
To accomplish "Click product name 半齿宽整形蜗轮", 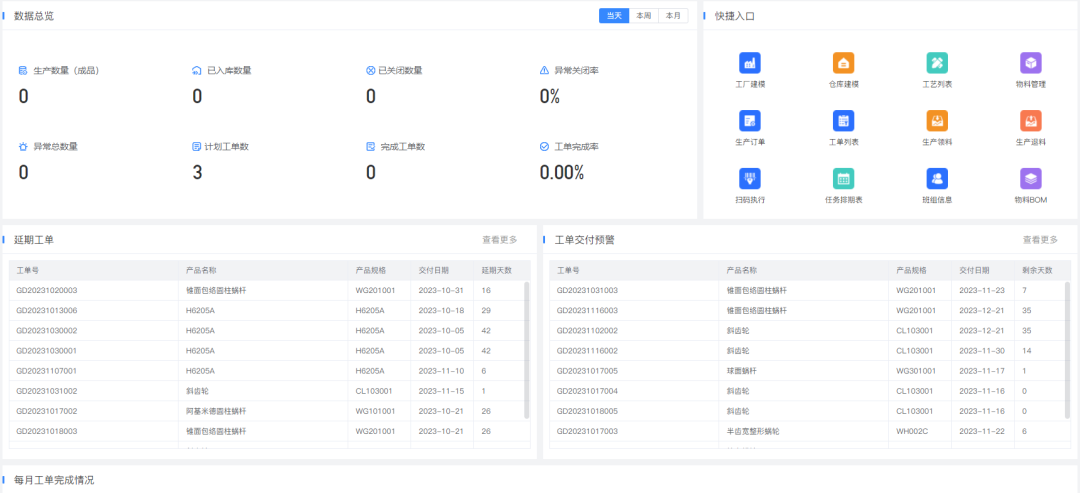I will [x=753, y=431].
